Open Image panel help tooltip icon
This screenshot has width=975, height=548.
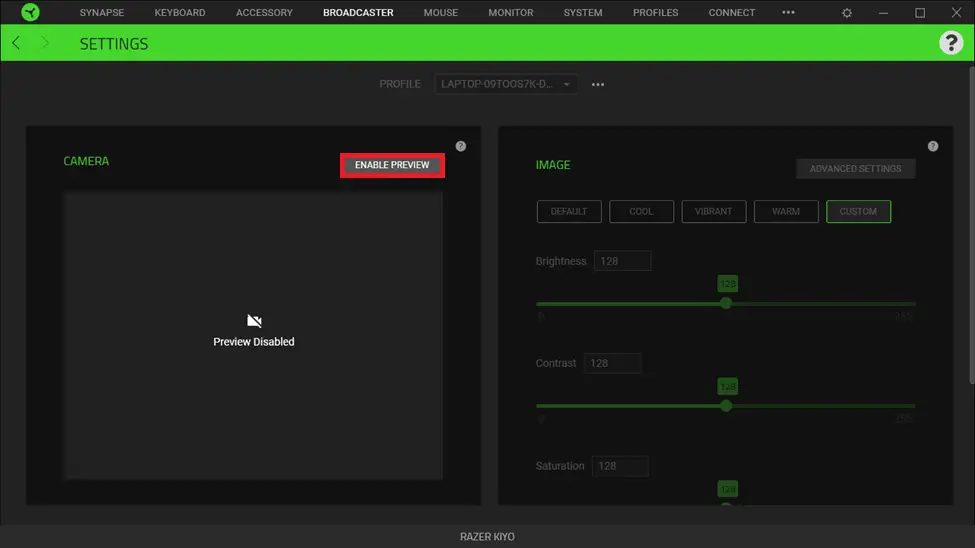point(933,146)
